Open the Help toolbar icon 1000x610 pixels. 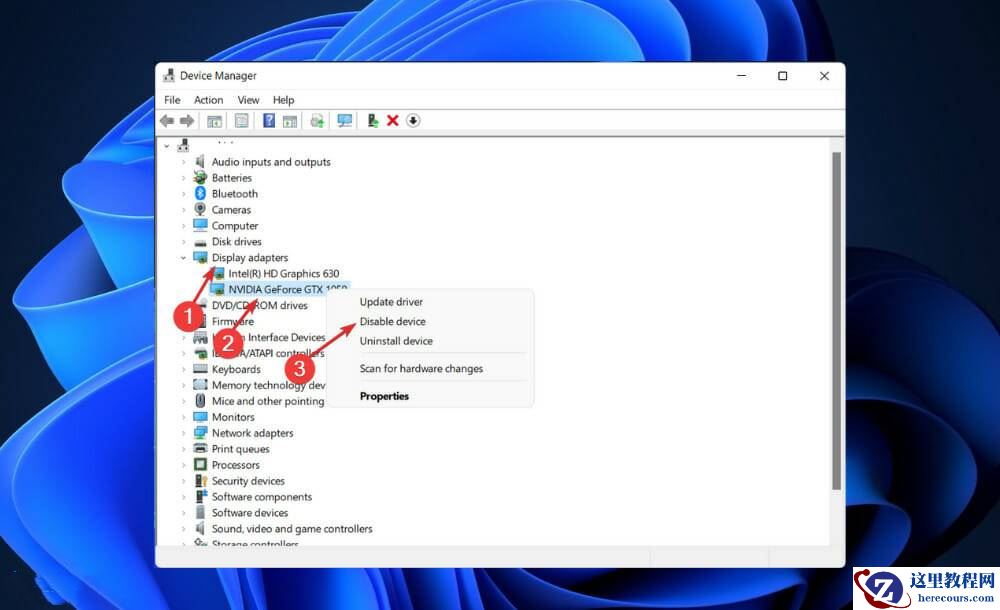pyautogui.click(x=267, y=120)
